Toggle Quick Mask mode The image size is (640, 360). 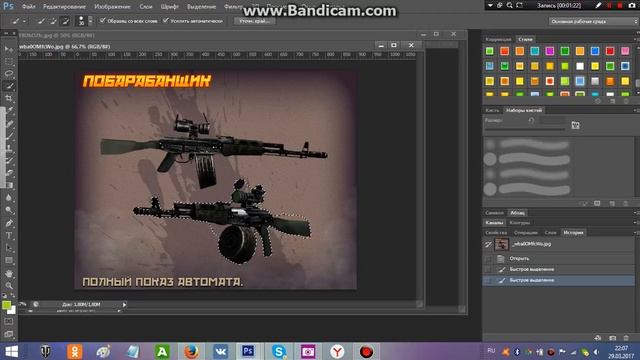(9, 322)
